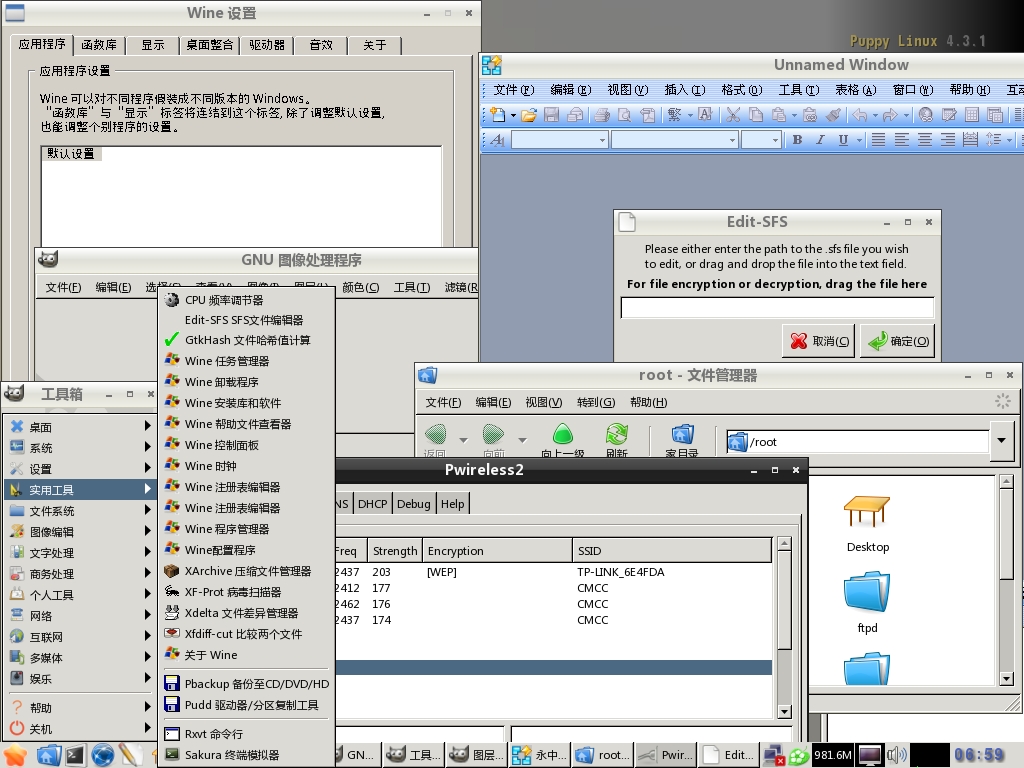This screenshot has width=1024, height=768.
Task: Click the undo arrow icon
Action: (860, 115)
